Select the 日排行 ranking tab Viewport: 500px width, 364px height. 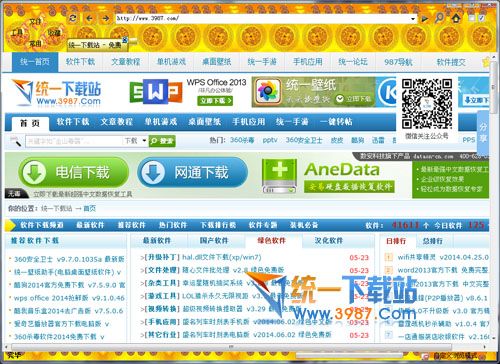[x=396, y=241]
